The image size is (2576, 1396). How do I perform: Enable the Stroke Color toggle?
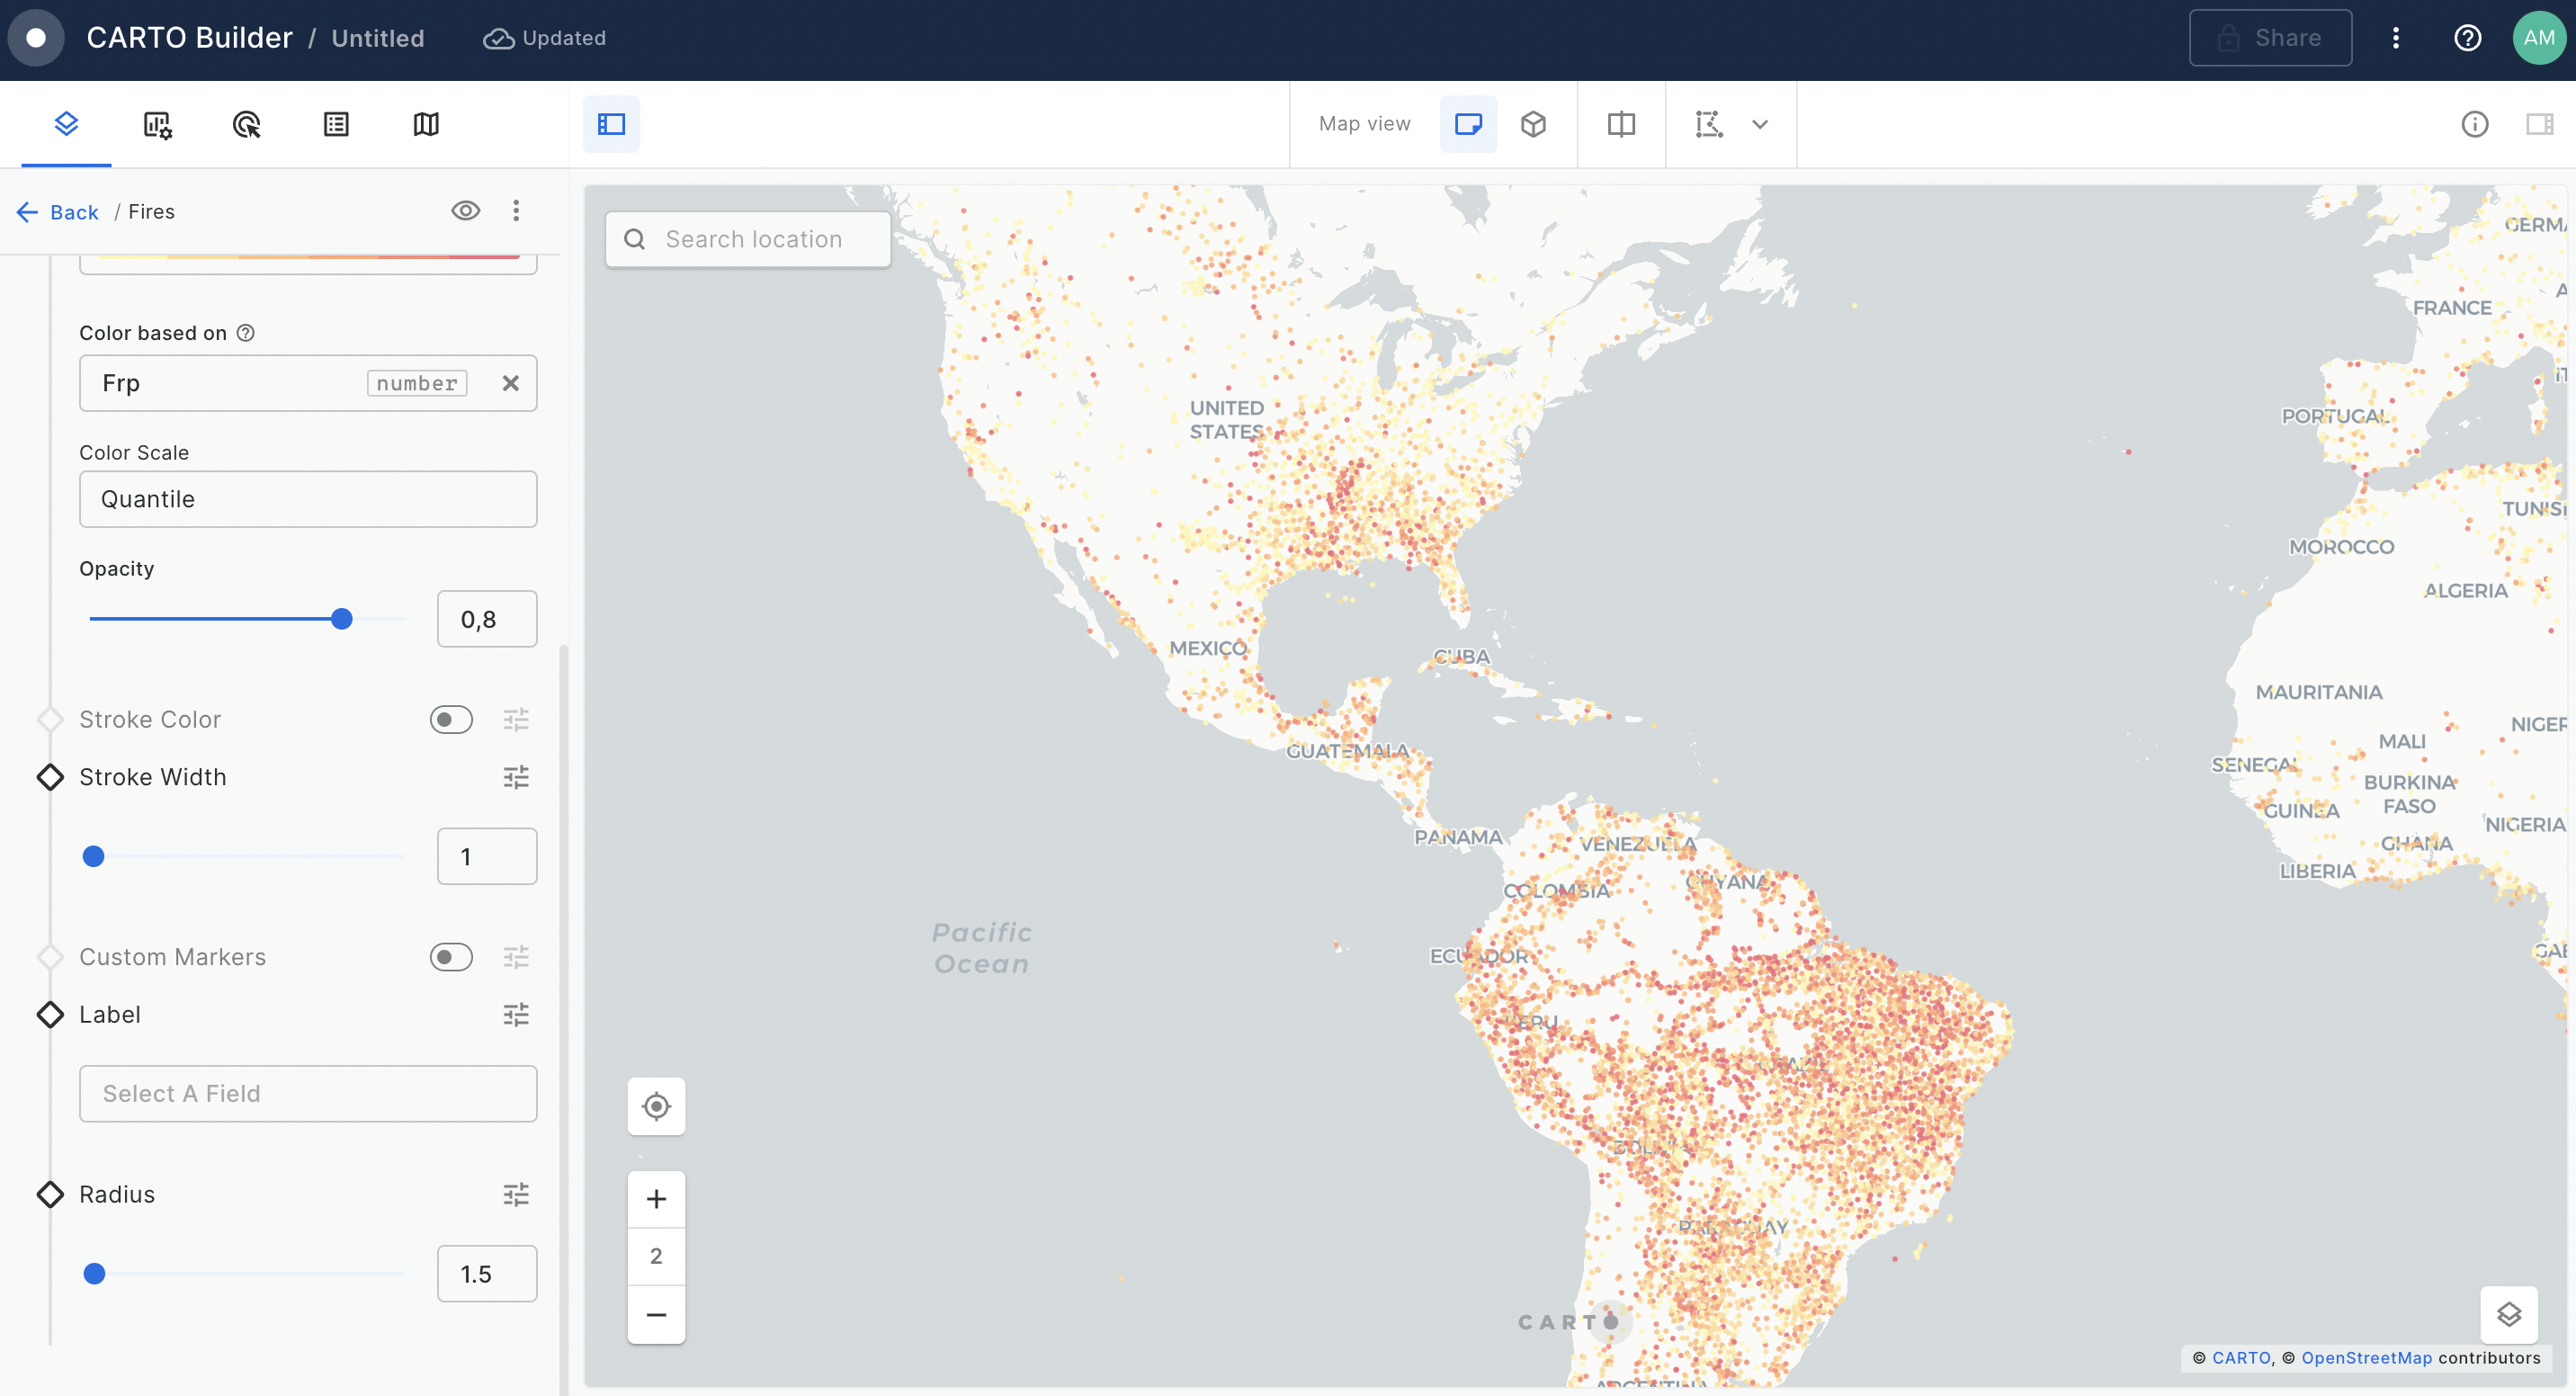451,719
